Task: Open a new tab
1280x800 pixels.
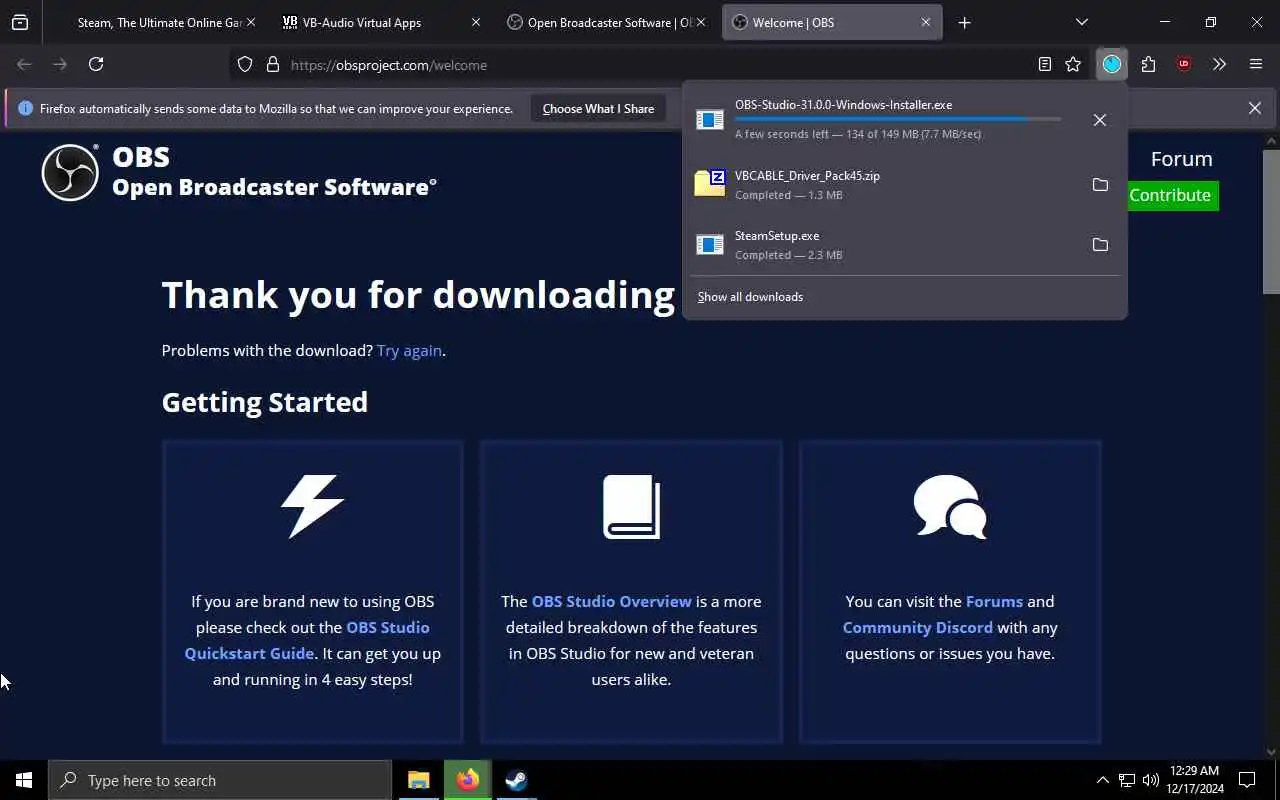Action: pyautogui.click(x=964, y=22)
